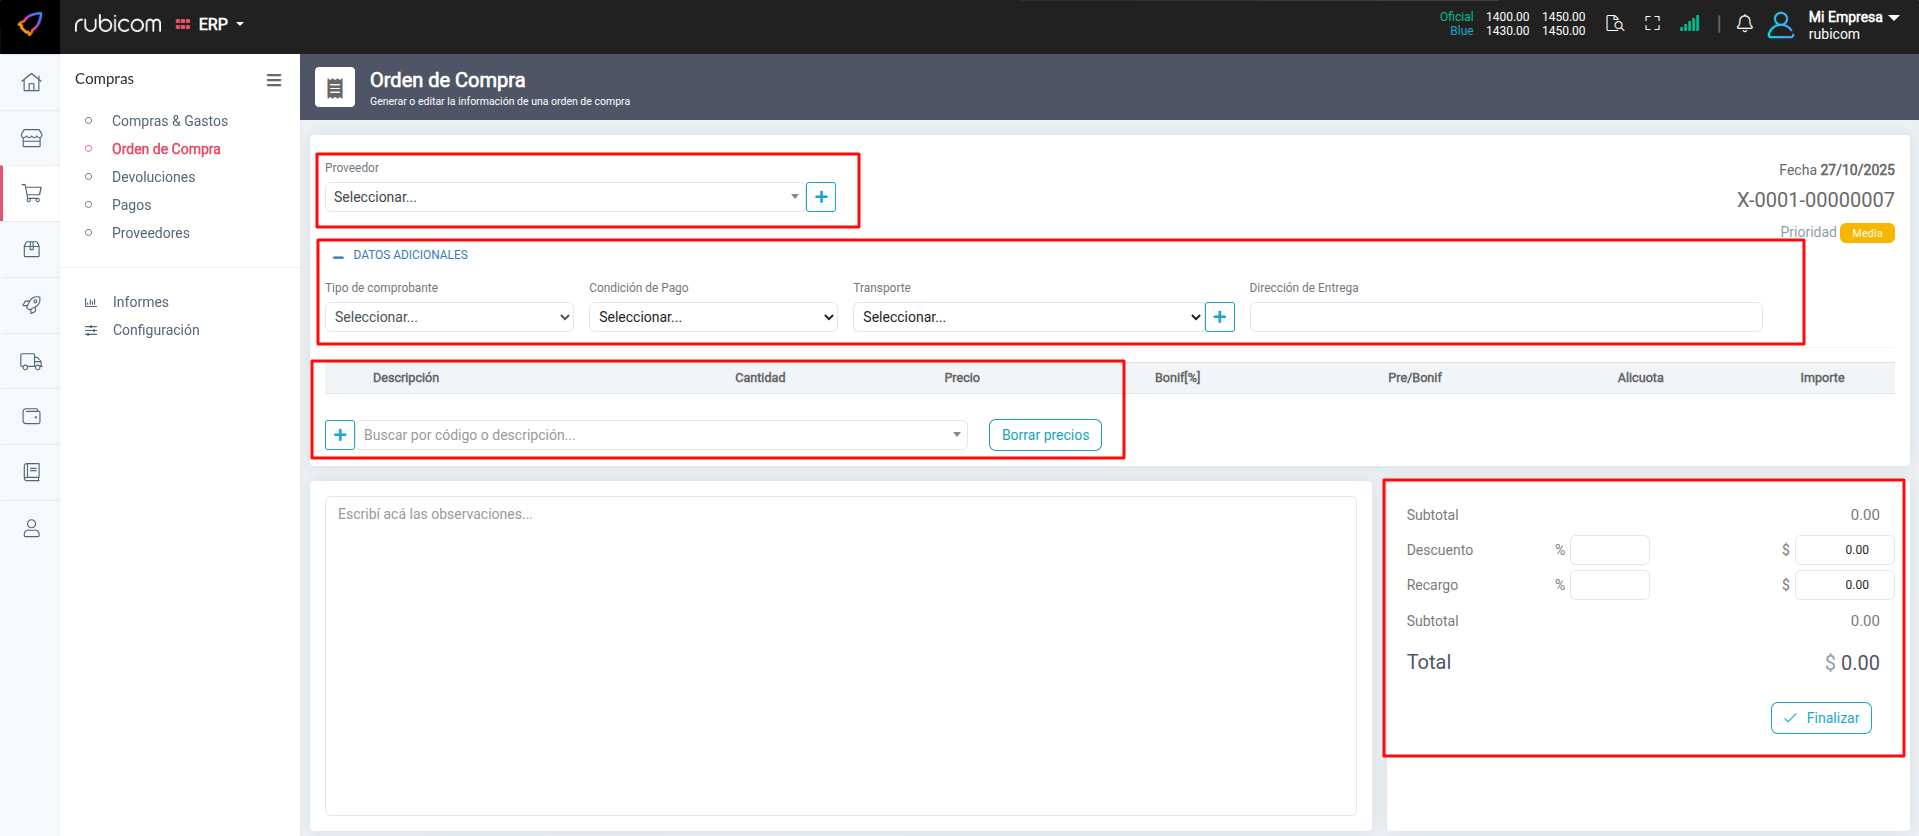The height and width of the screenshot is (836, 1919).
Task: Click the home icon in left sidebar
Action: coord(31,82)
